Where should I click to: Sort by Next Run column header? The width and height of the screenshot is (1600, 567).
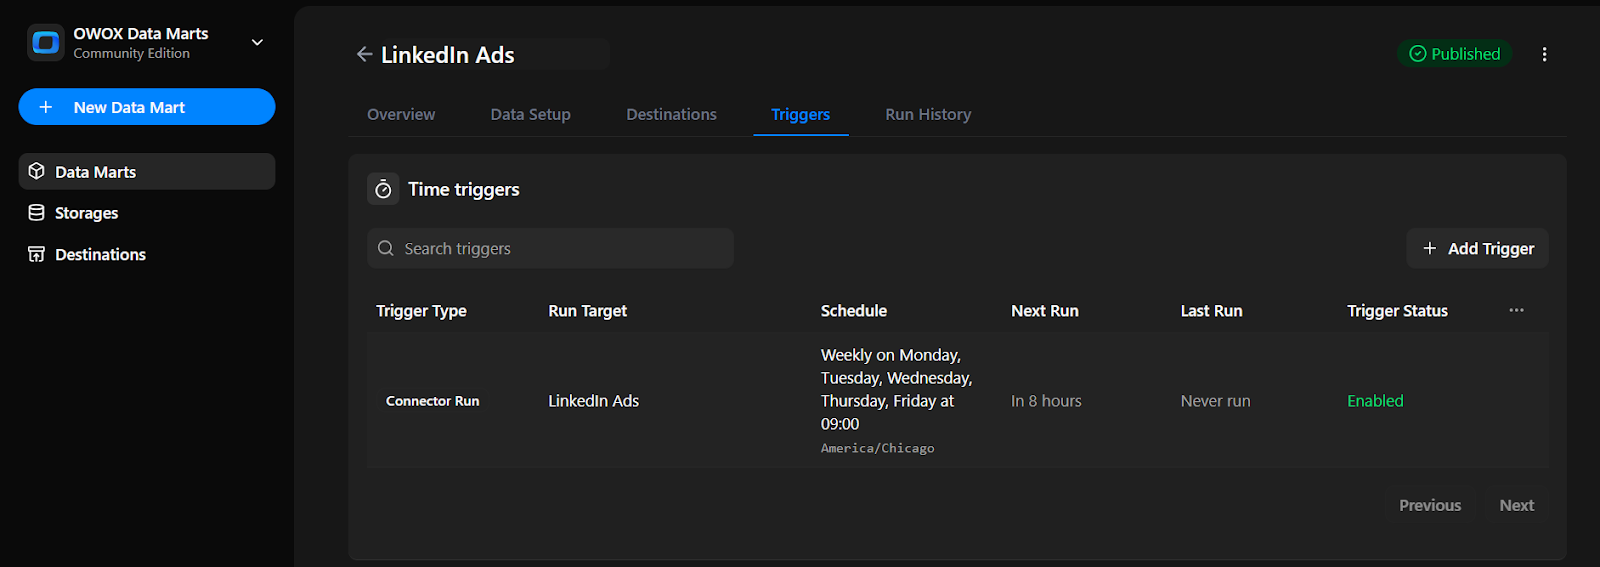(1045, 311)
